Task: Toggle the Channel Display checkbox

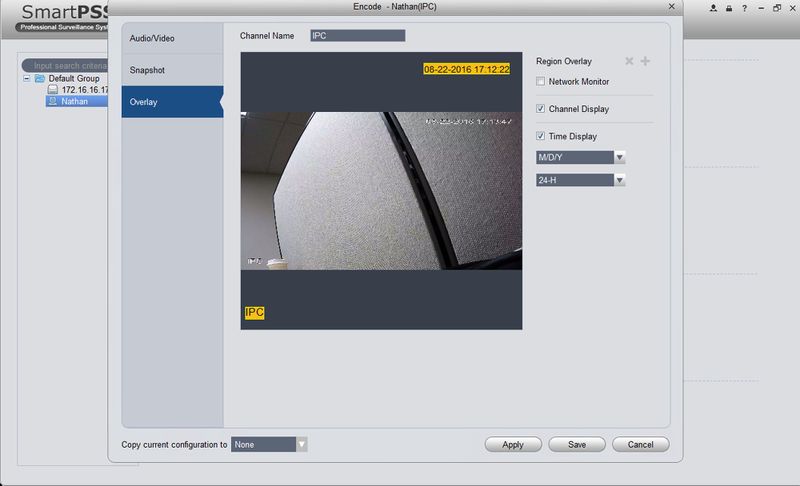Action: pos(540,109)
